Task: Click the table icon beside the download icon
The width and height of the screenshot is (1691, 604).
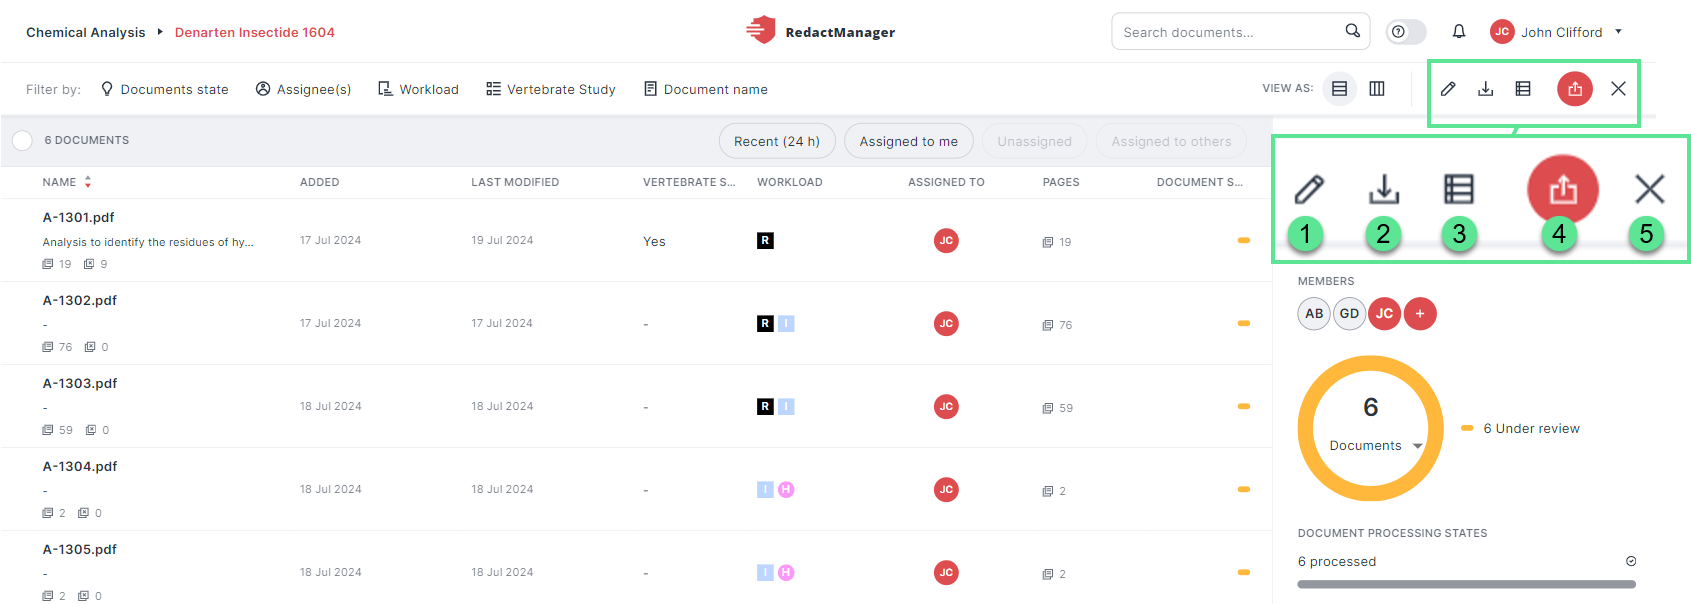Action: tap(1523, 89)
